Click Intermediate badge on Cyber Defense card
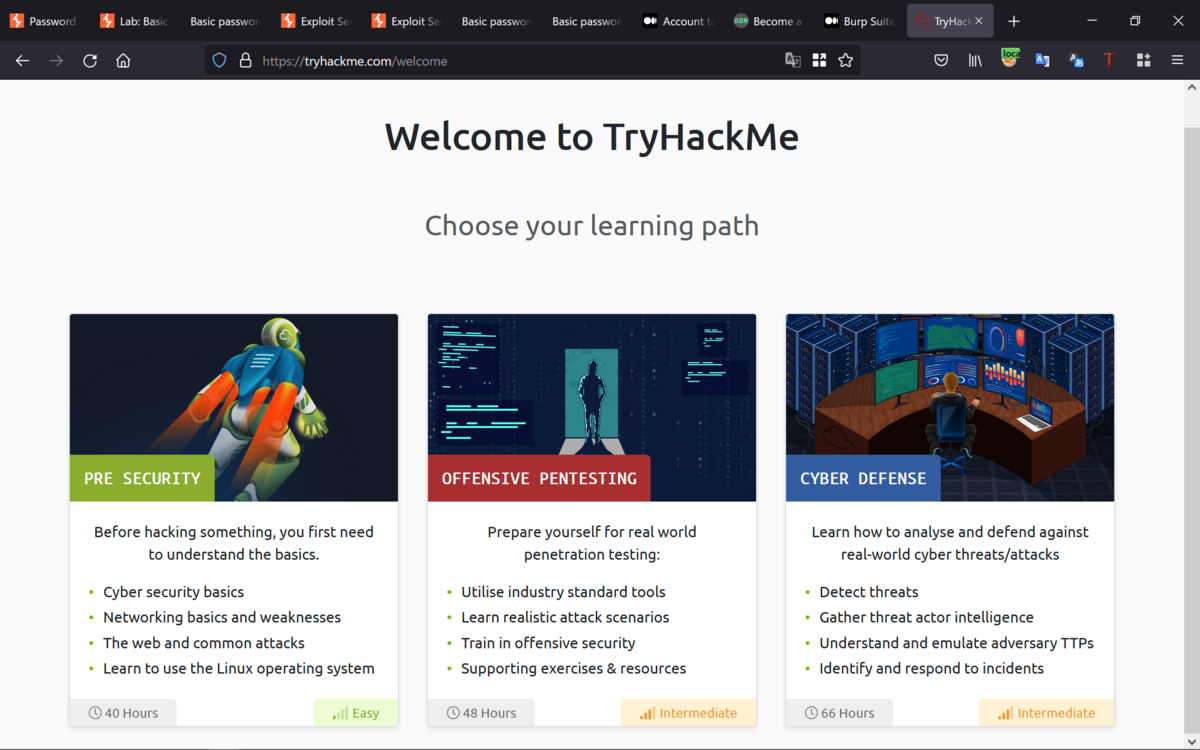Viewport: 1200px width, 750px height. 1046,713
